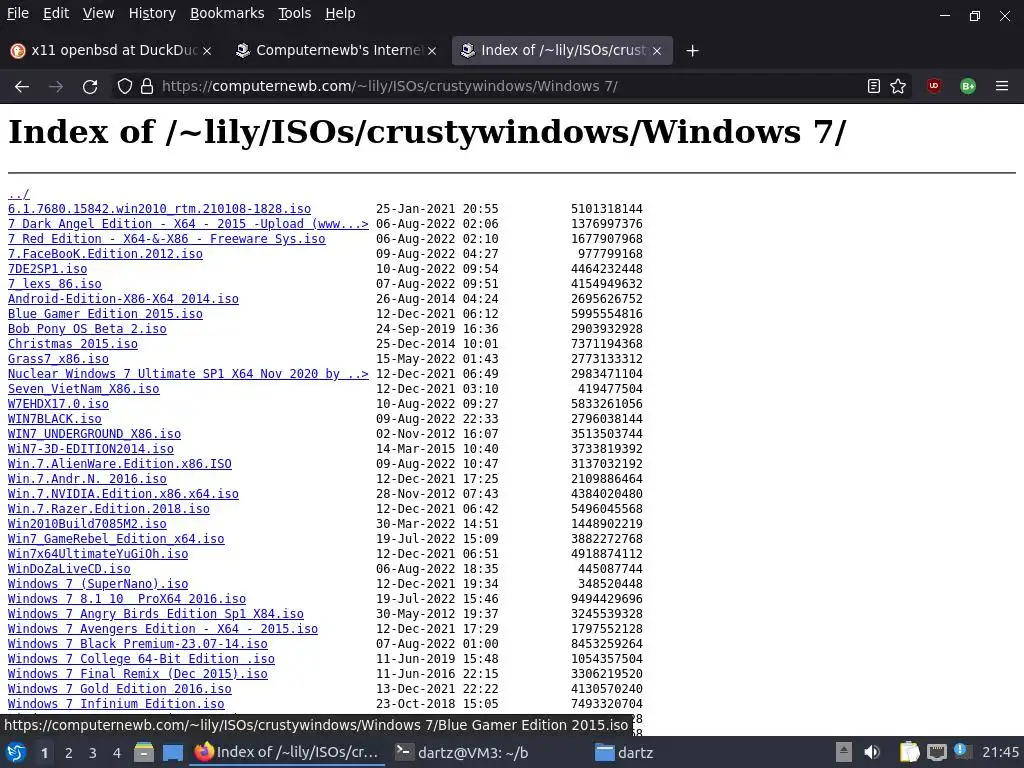Close the x11 openbsd DuckDuckGo tab
Viewport: 1024px width, 768px height.
pyautogui.click(x=206, y=51)
